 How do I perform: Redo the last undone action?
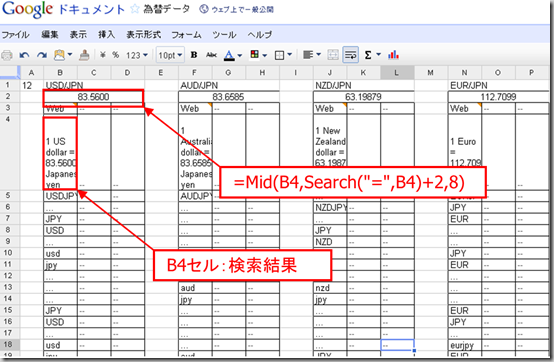pyautogui.click(x=42, y=55)
